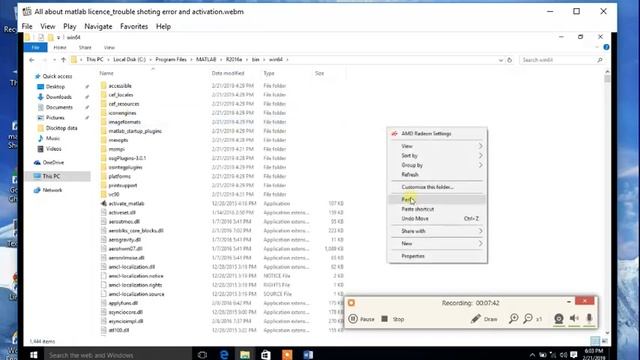Image resolution: width=640 pixels, height=360 pixels.
Task: Open the Store icon on the taskbar
Action: 266,355
